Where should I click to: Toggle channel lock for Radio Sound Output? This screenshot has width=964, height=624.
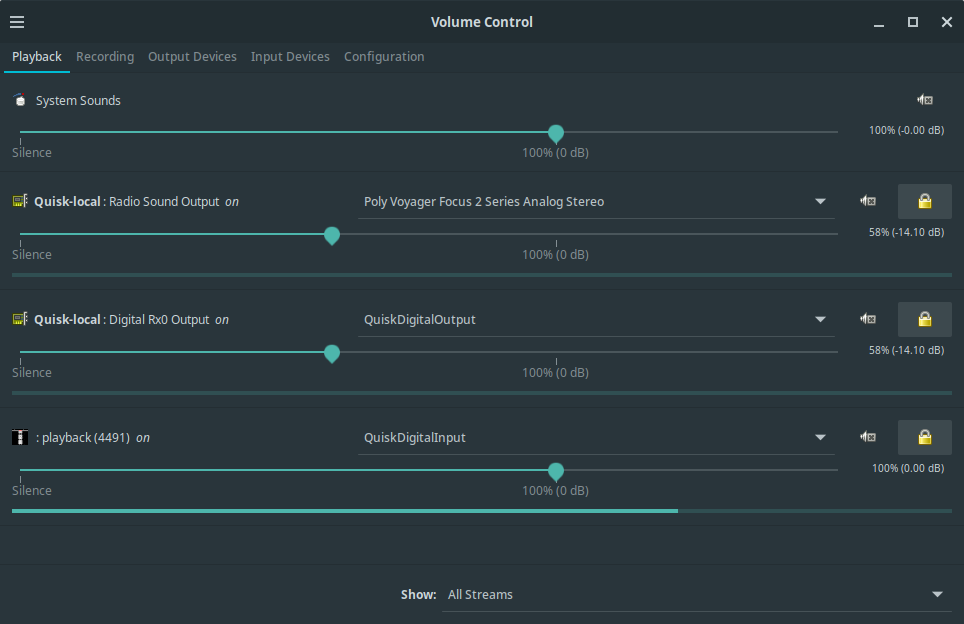click(924, 202)
